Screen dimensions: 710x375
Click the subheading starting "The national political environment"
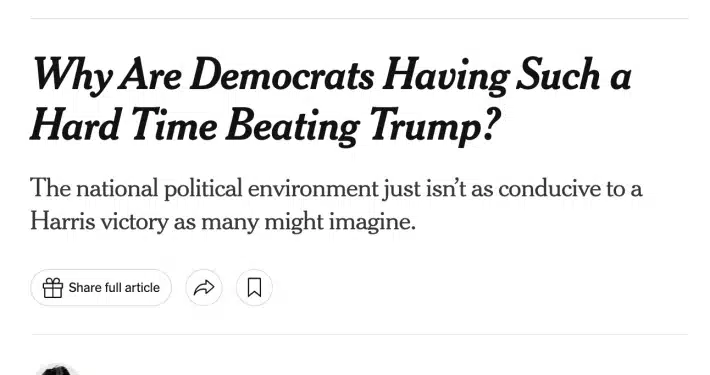pos(336,205)
